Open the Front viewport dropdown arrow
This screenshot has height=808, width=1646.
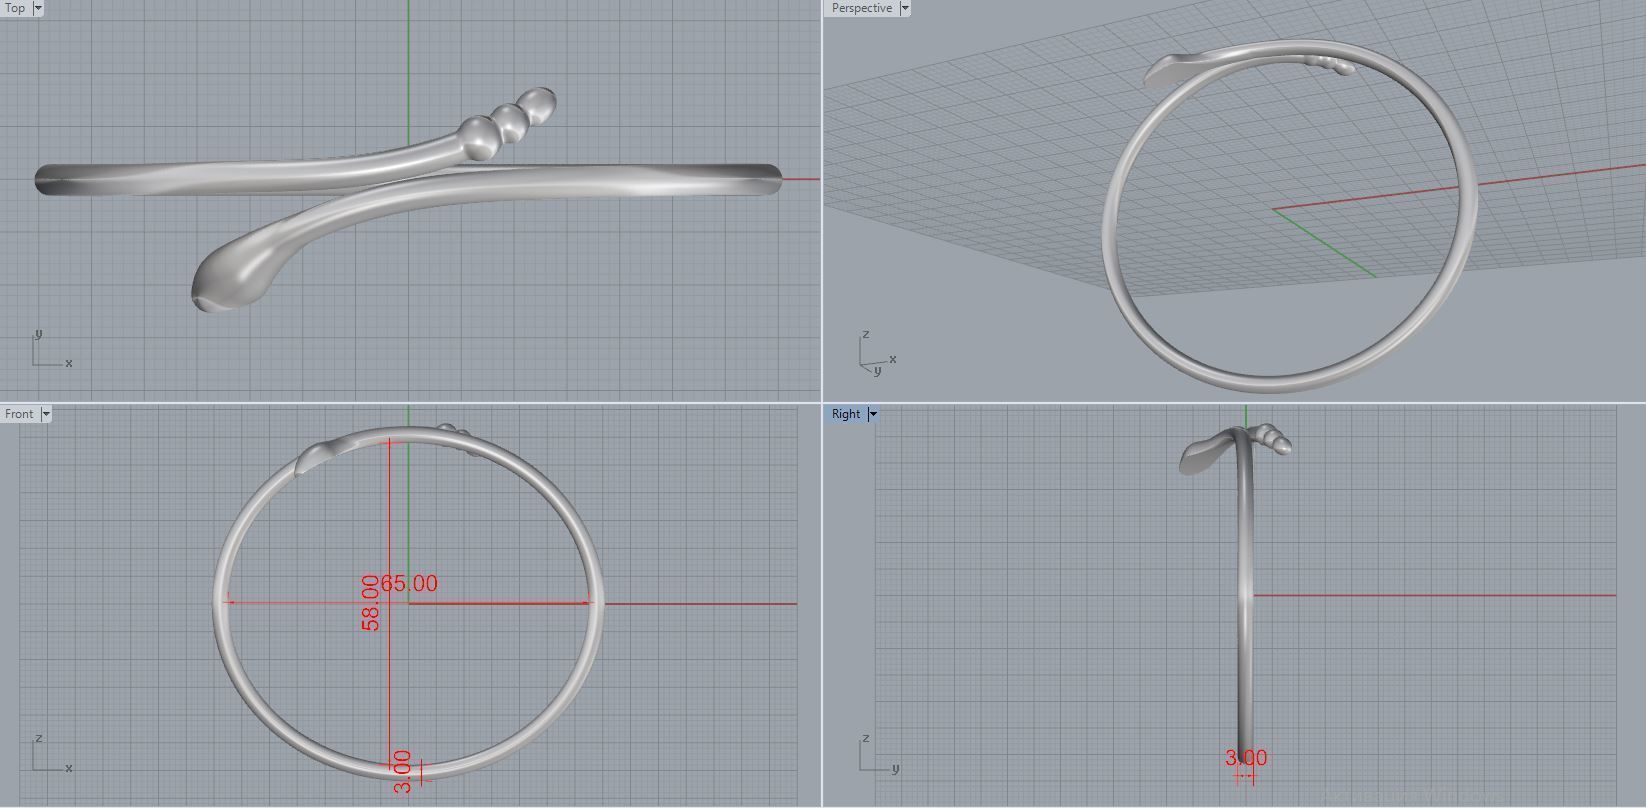point(45,414)
